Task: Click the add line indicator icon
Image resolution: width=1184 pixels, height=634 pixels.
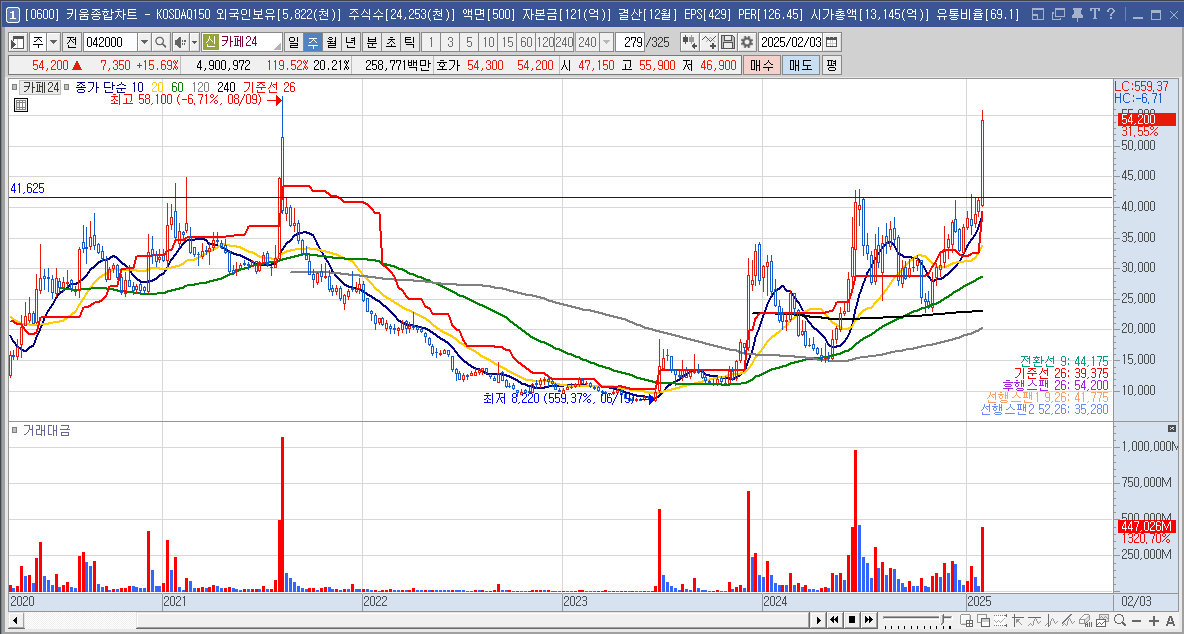Action: coord(709,42)
